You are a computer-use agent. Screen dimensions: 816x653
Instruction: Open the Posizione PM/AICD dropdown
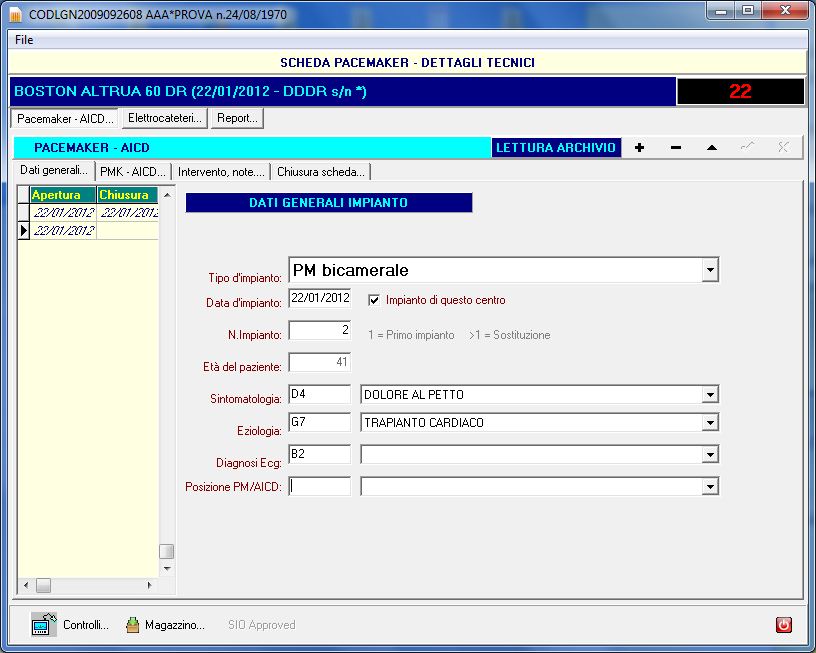coord(710,488)
